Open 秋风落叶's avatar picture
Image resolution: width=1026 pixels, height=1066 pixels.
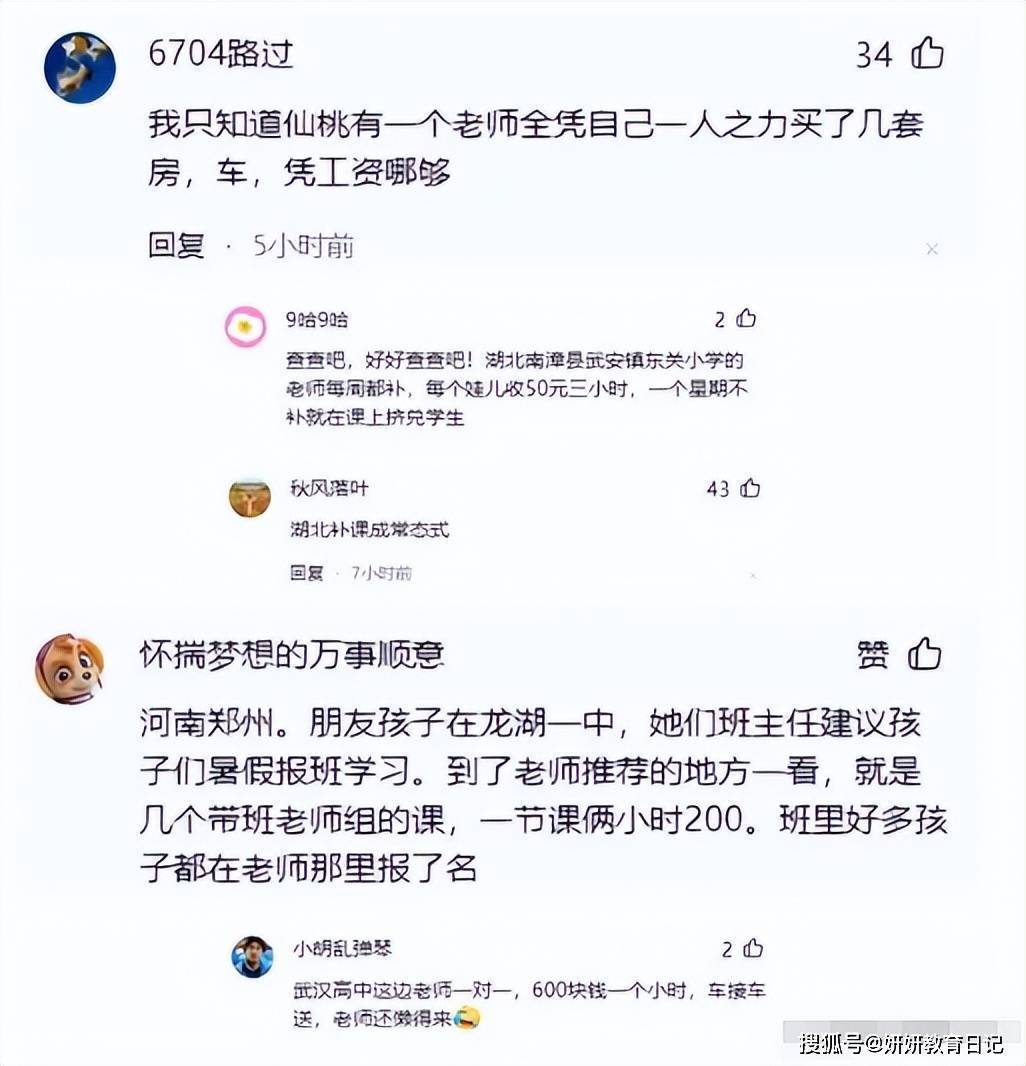click(250, 497)
